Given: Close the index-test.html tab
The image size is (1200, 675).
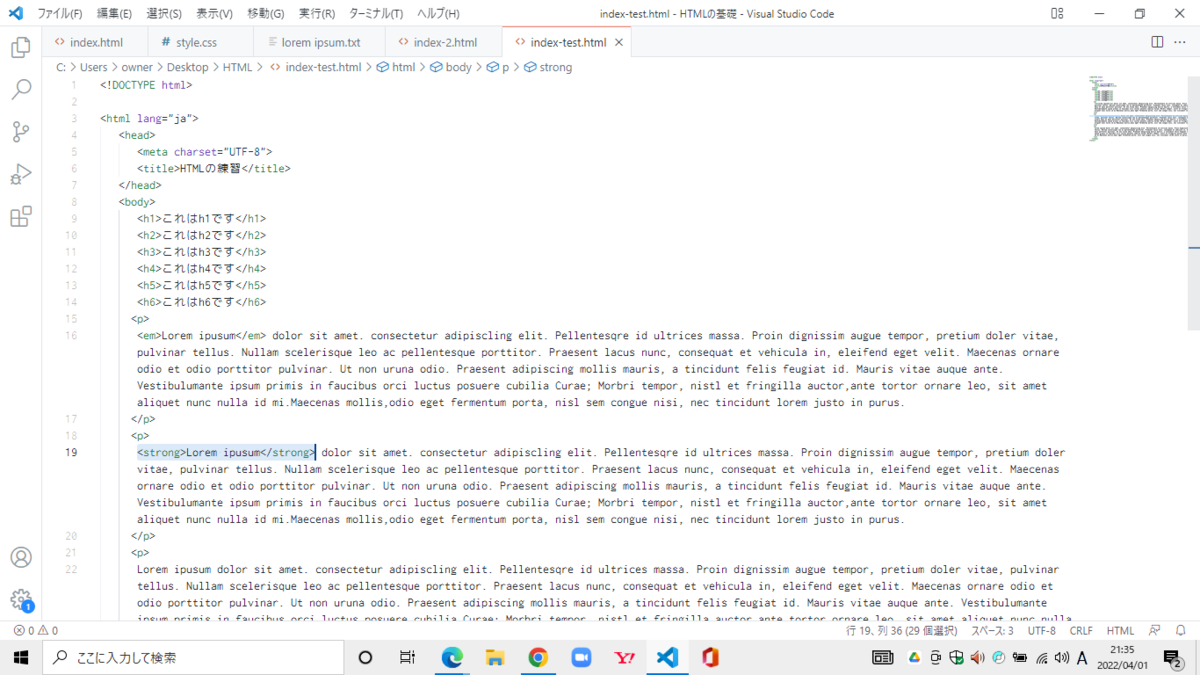Looking at the screenshot, I should pos(619,43).
